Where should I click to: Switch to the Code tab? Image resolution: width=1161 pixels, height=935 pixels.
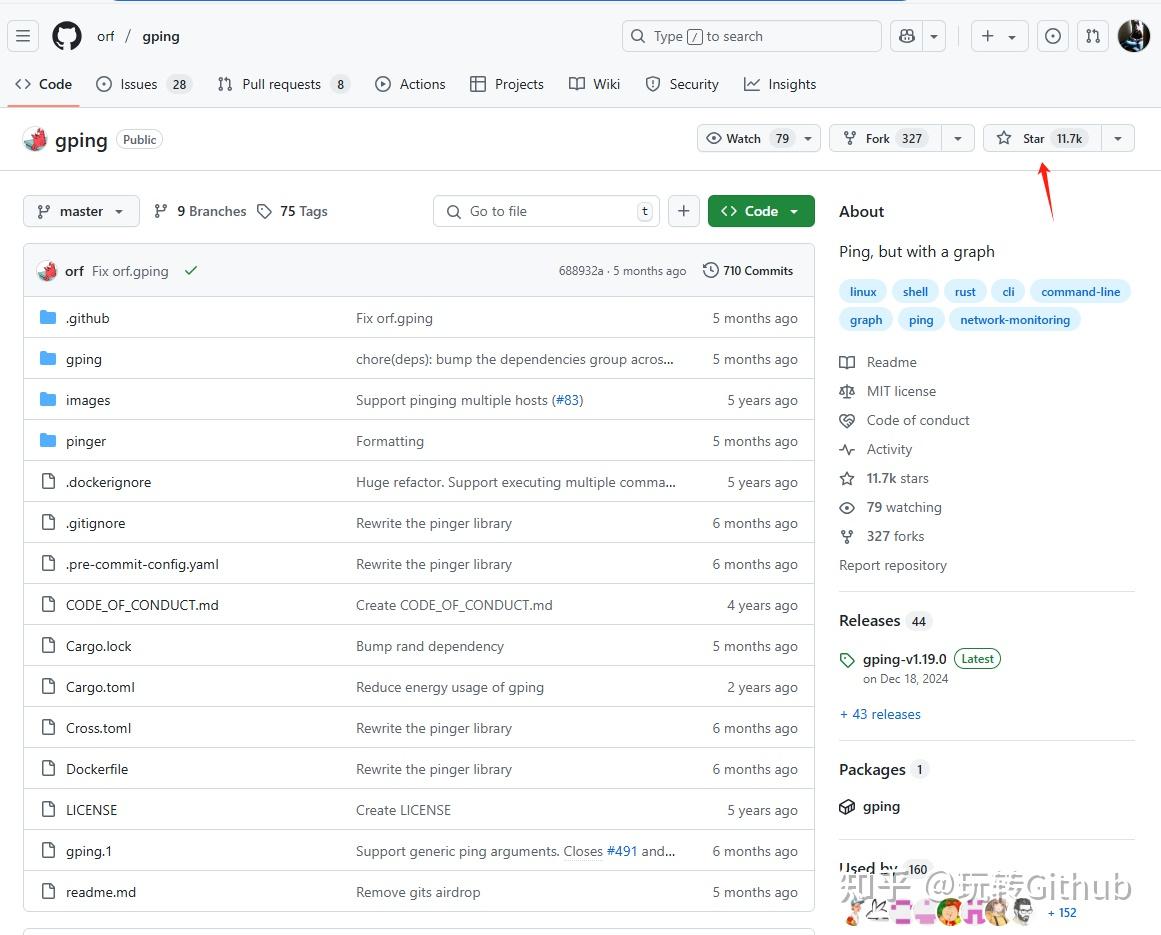coord(44,84)
